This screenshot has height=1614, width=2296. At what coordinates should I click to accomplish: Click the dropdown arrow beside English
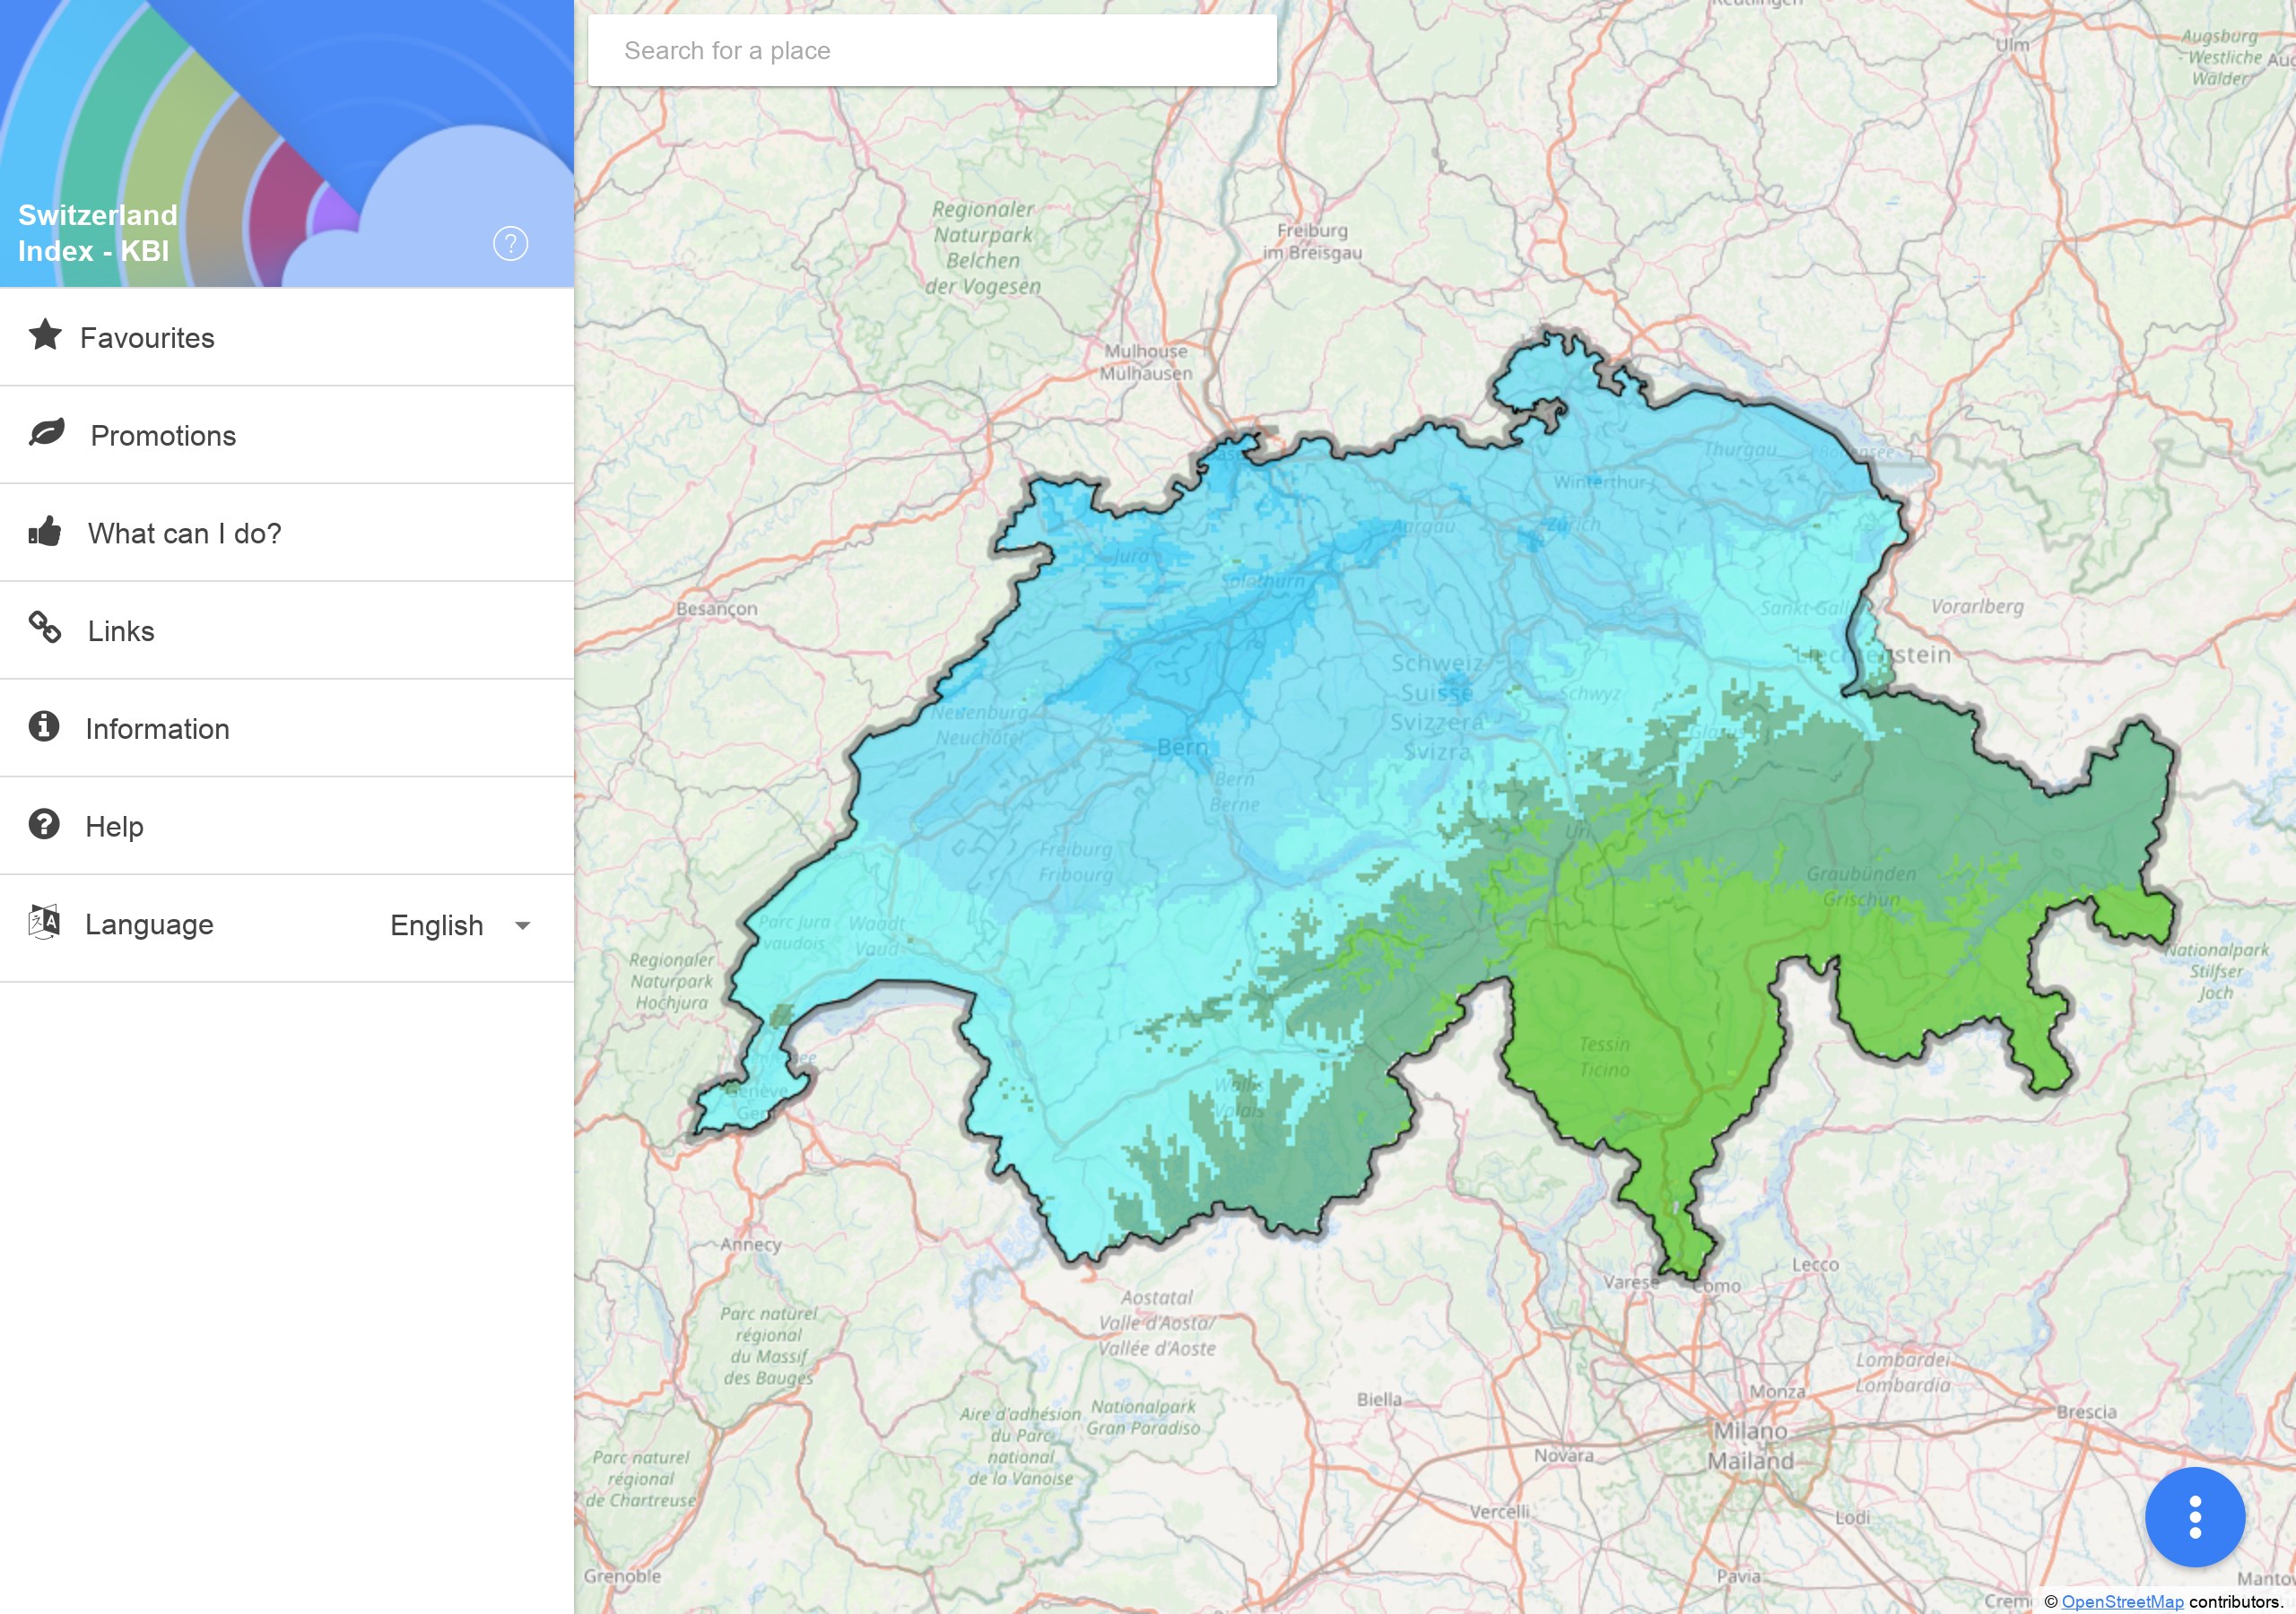[x=522, y=926]
